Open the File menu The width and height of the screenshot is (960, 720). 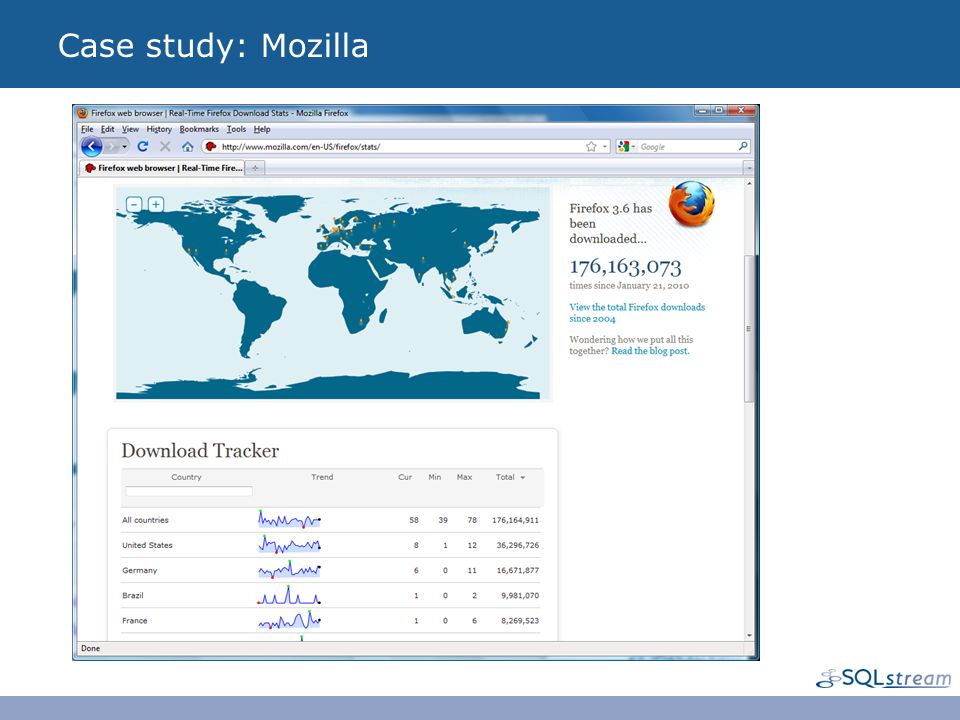point(87,129)
